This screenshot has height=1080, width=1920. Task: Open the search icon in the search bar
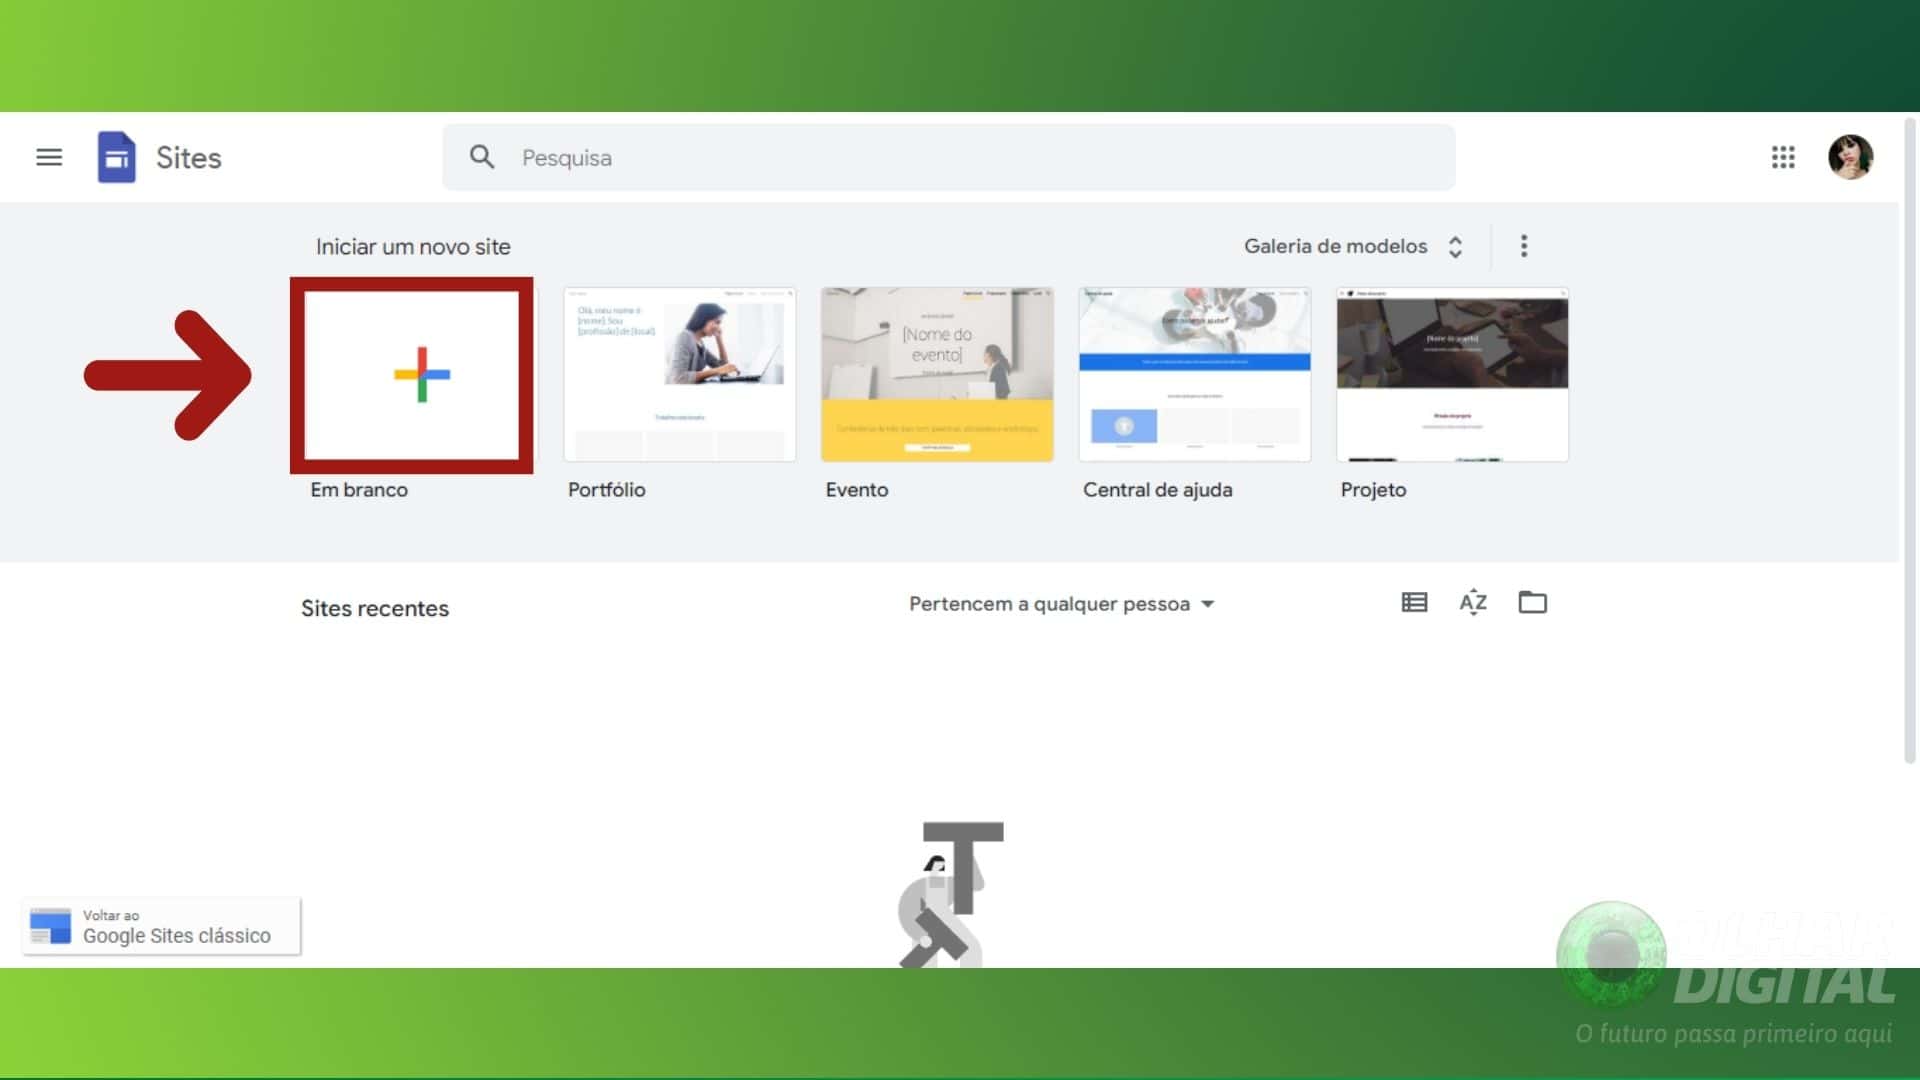[482, 157]
